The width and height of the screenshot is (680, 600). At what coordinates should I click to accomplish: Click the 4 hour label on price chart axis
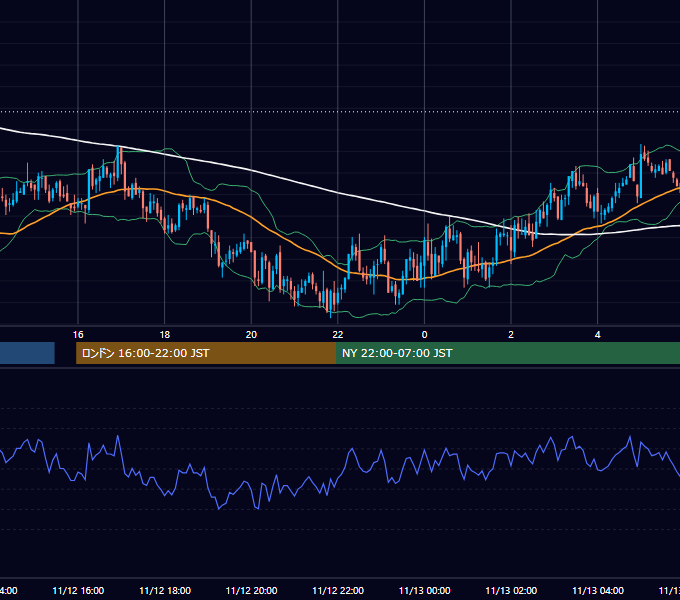pos(598,335)
